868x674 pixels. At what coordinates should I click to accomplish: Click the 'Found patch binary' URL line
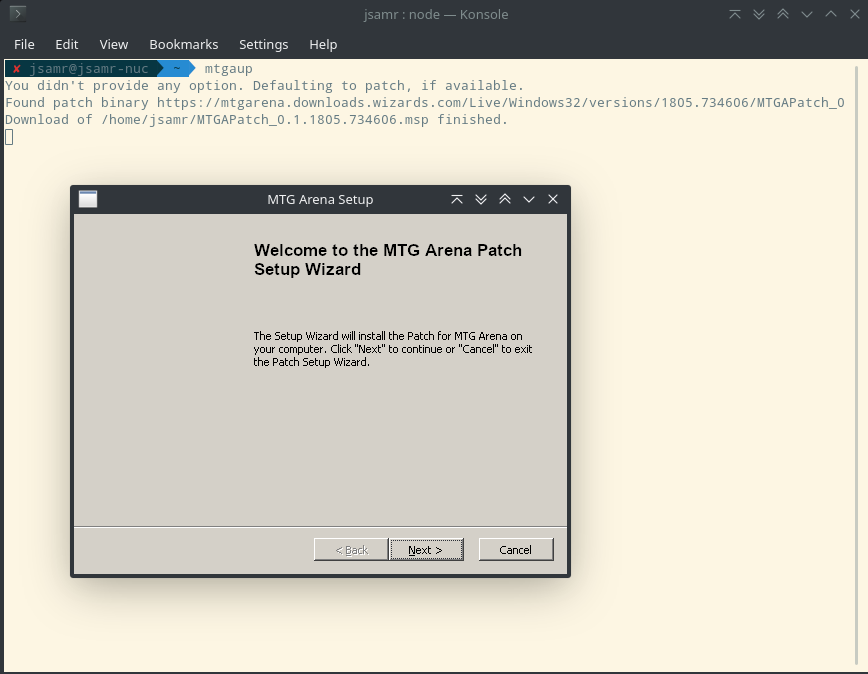click(425, 103)
